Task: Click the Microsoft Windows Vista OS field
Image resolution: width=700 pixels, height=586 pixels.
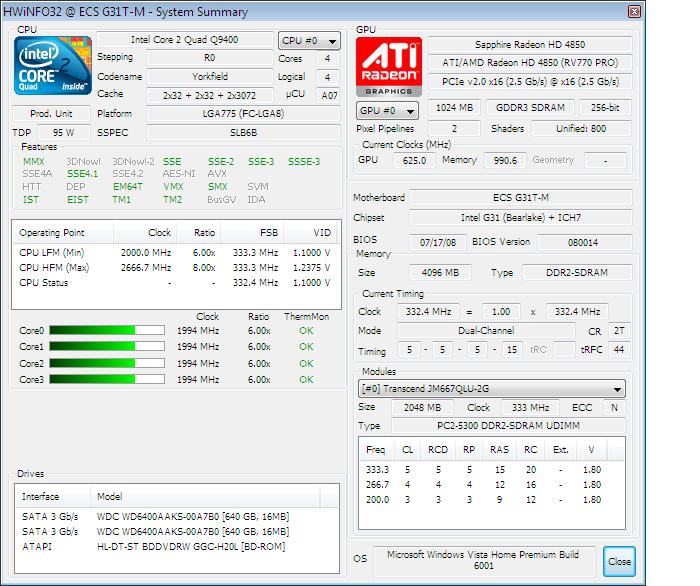Action: click(x=483, y=561)
